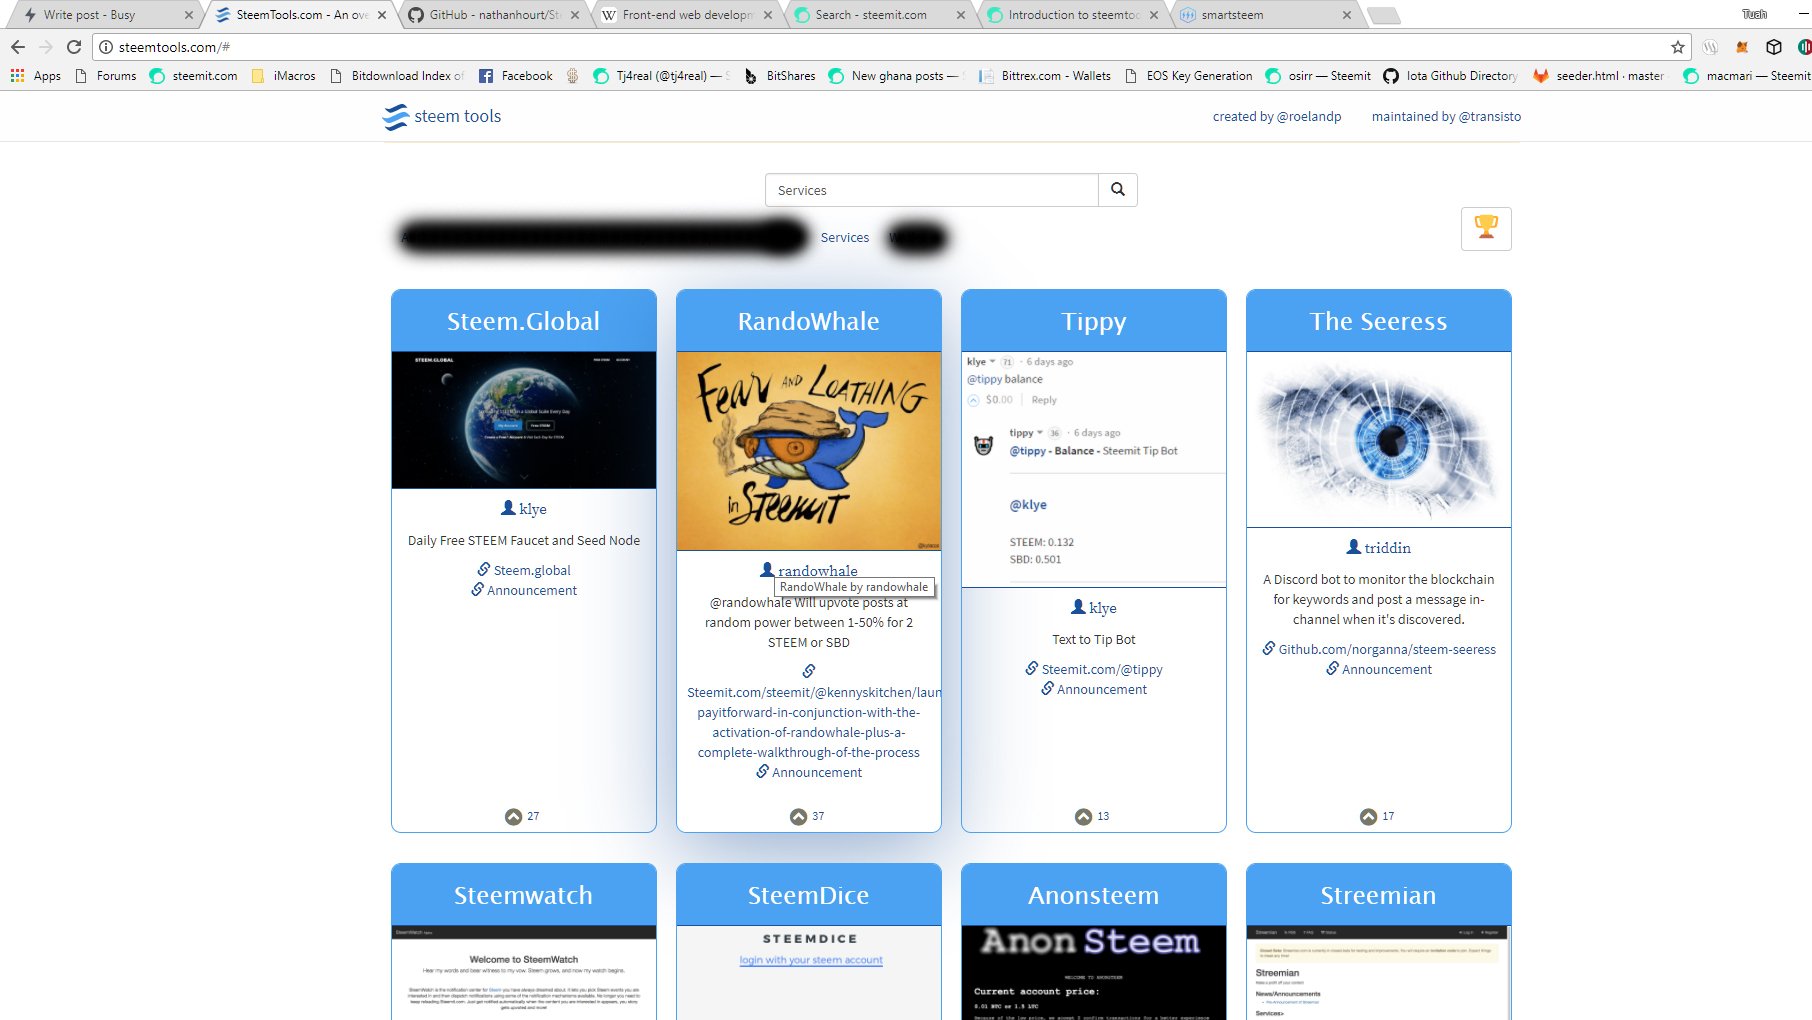View site information icon beside the URL
Viewport: 1812px width, 1020px height.
point(105,47)
